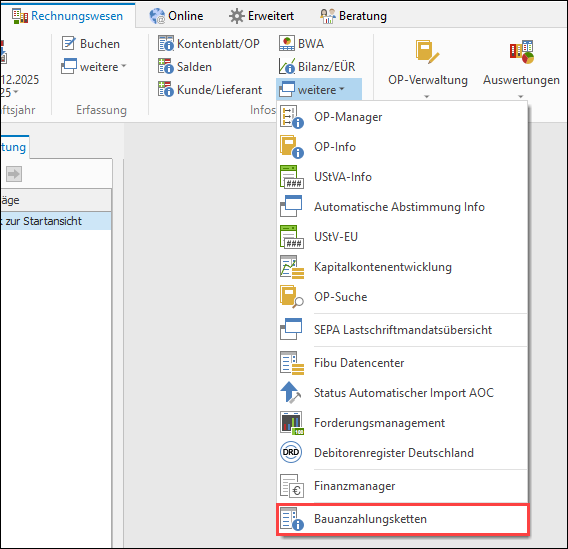Open Fibu Datencenter
Image resolution: width=568 pixels, height=549 pixels.
click(x=402, y=363)
